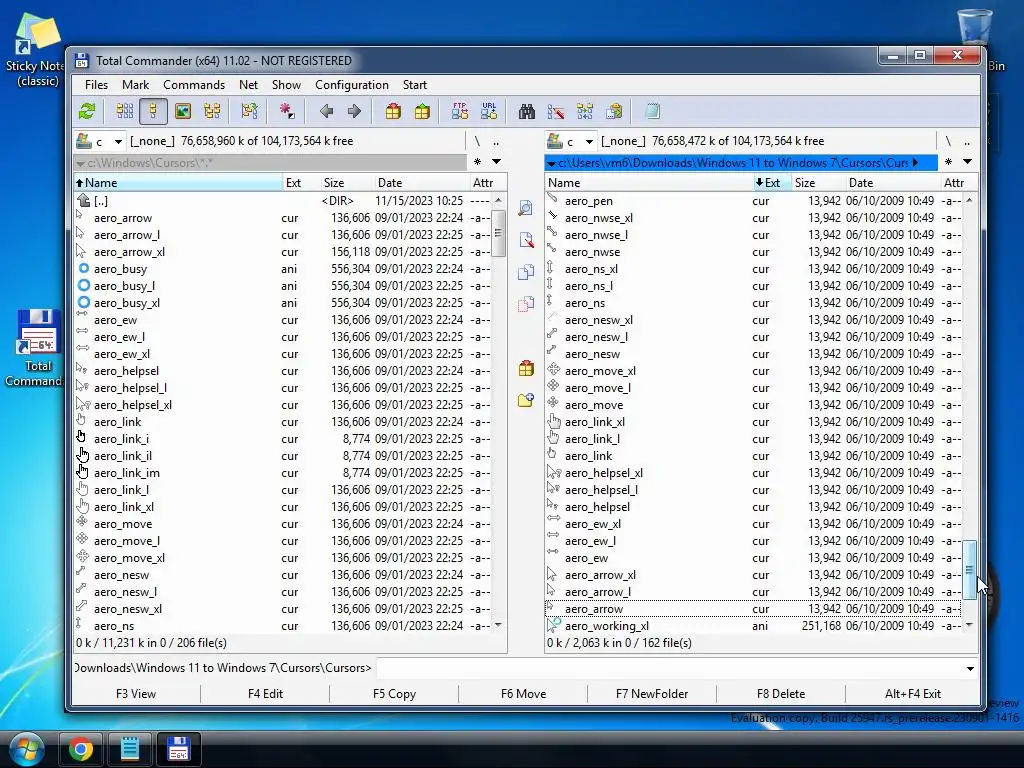Open the right panel favorites asterisk button
Viewport: 1024px width, 768px height.
(x=948, y=162)
